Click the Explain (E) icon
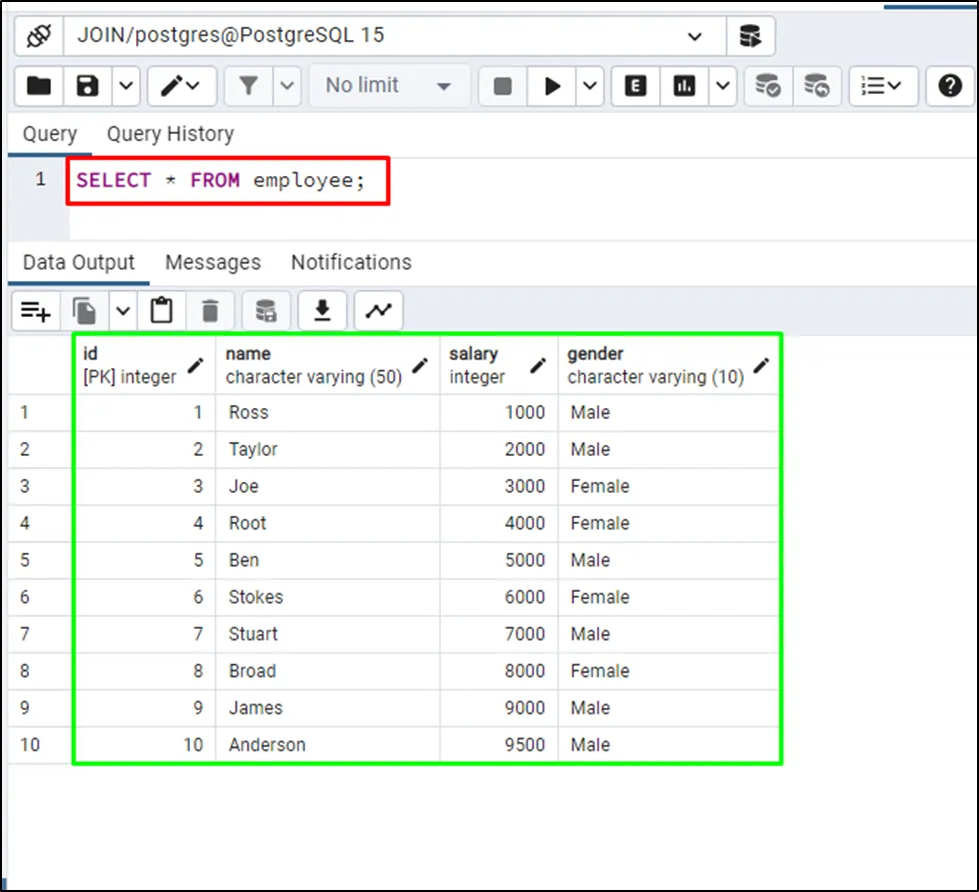 click(635, 86)
